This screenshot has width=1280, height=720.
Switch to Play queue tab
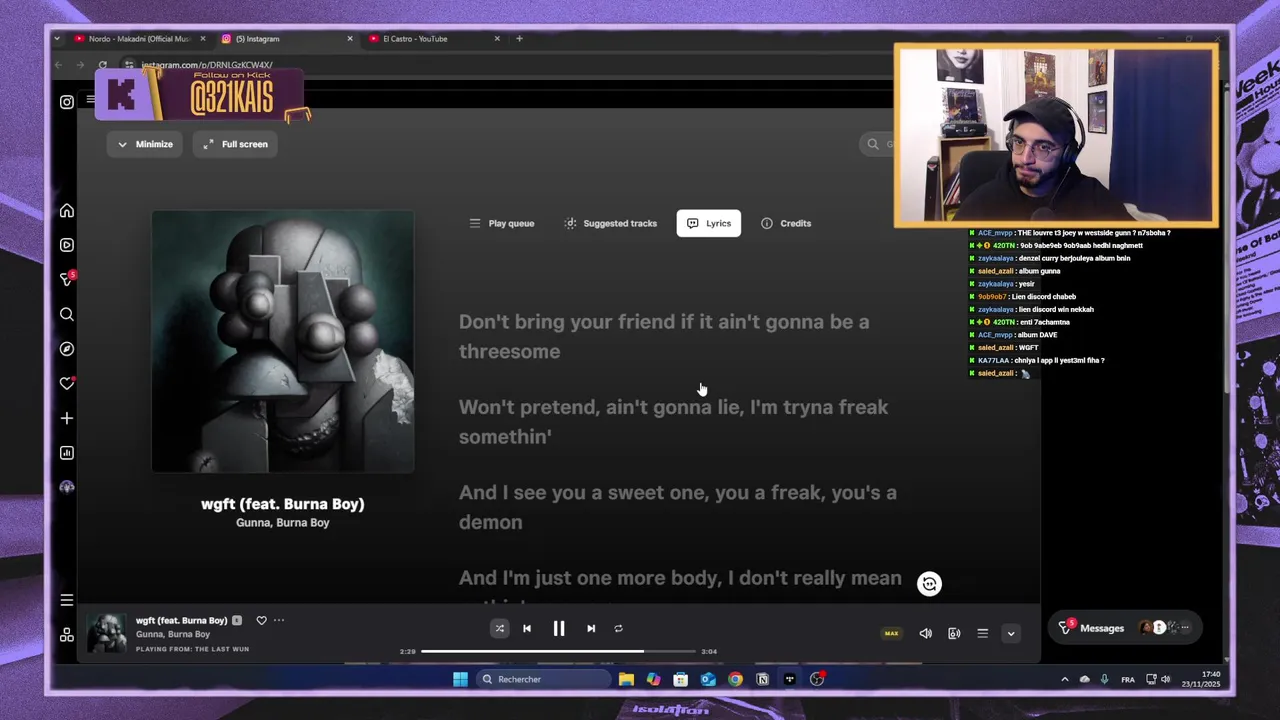tap(502, 223)
